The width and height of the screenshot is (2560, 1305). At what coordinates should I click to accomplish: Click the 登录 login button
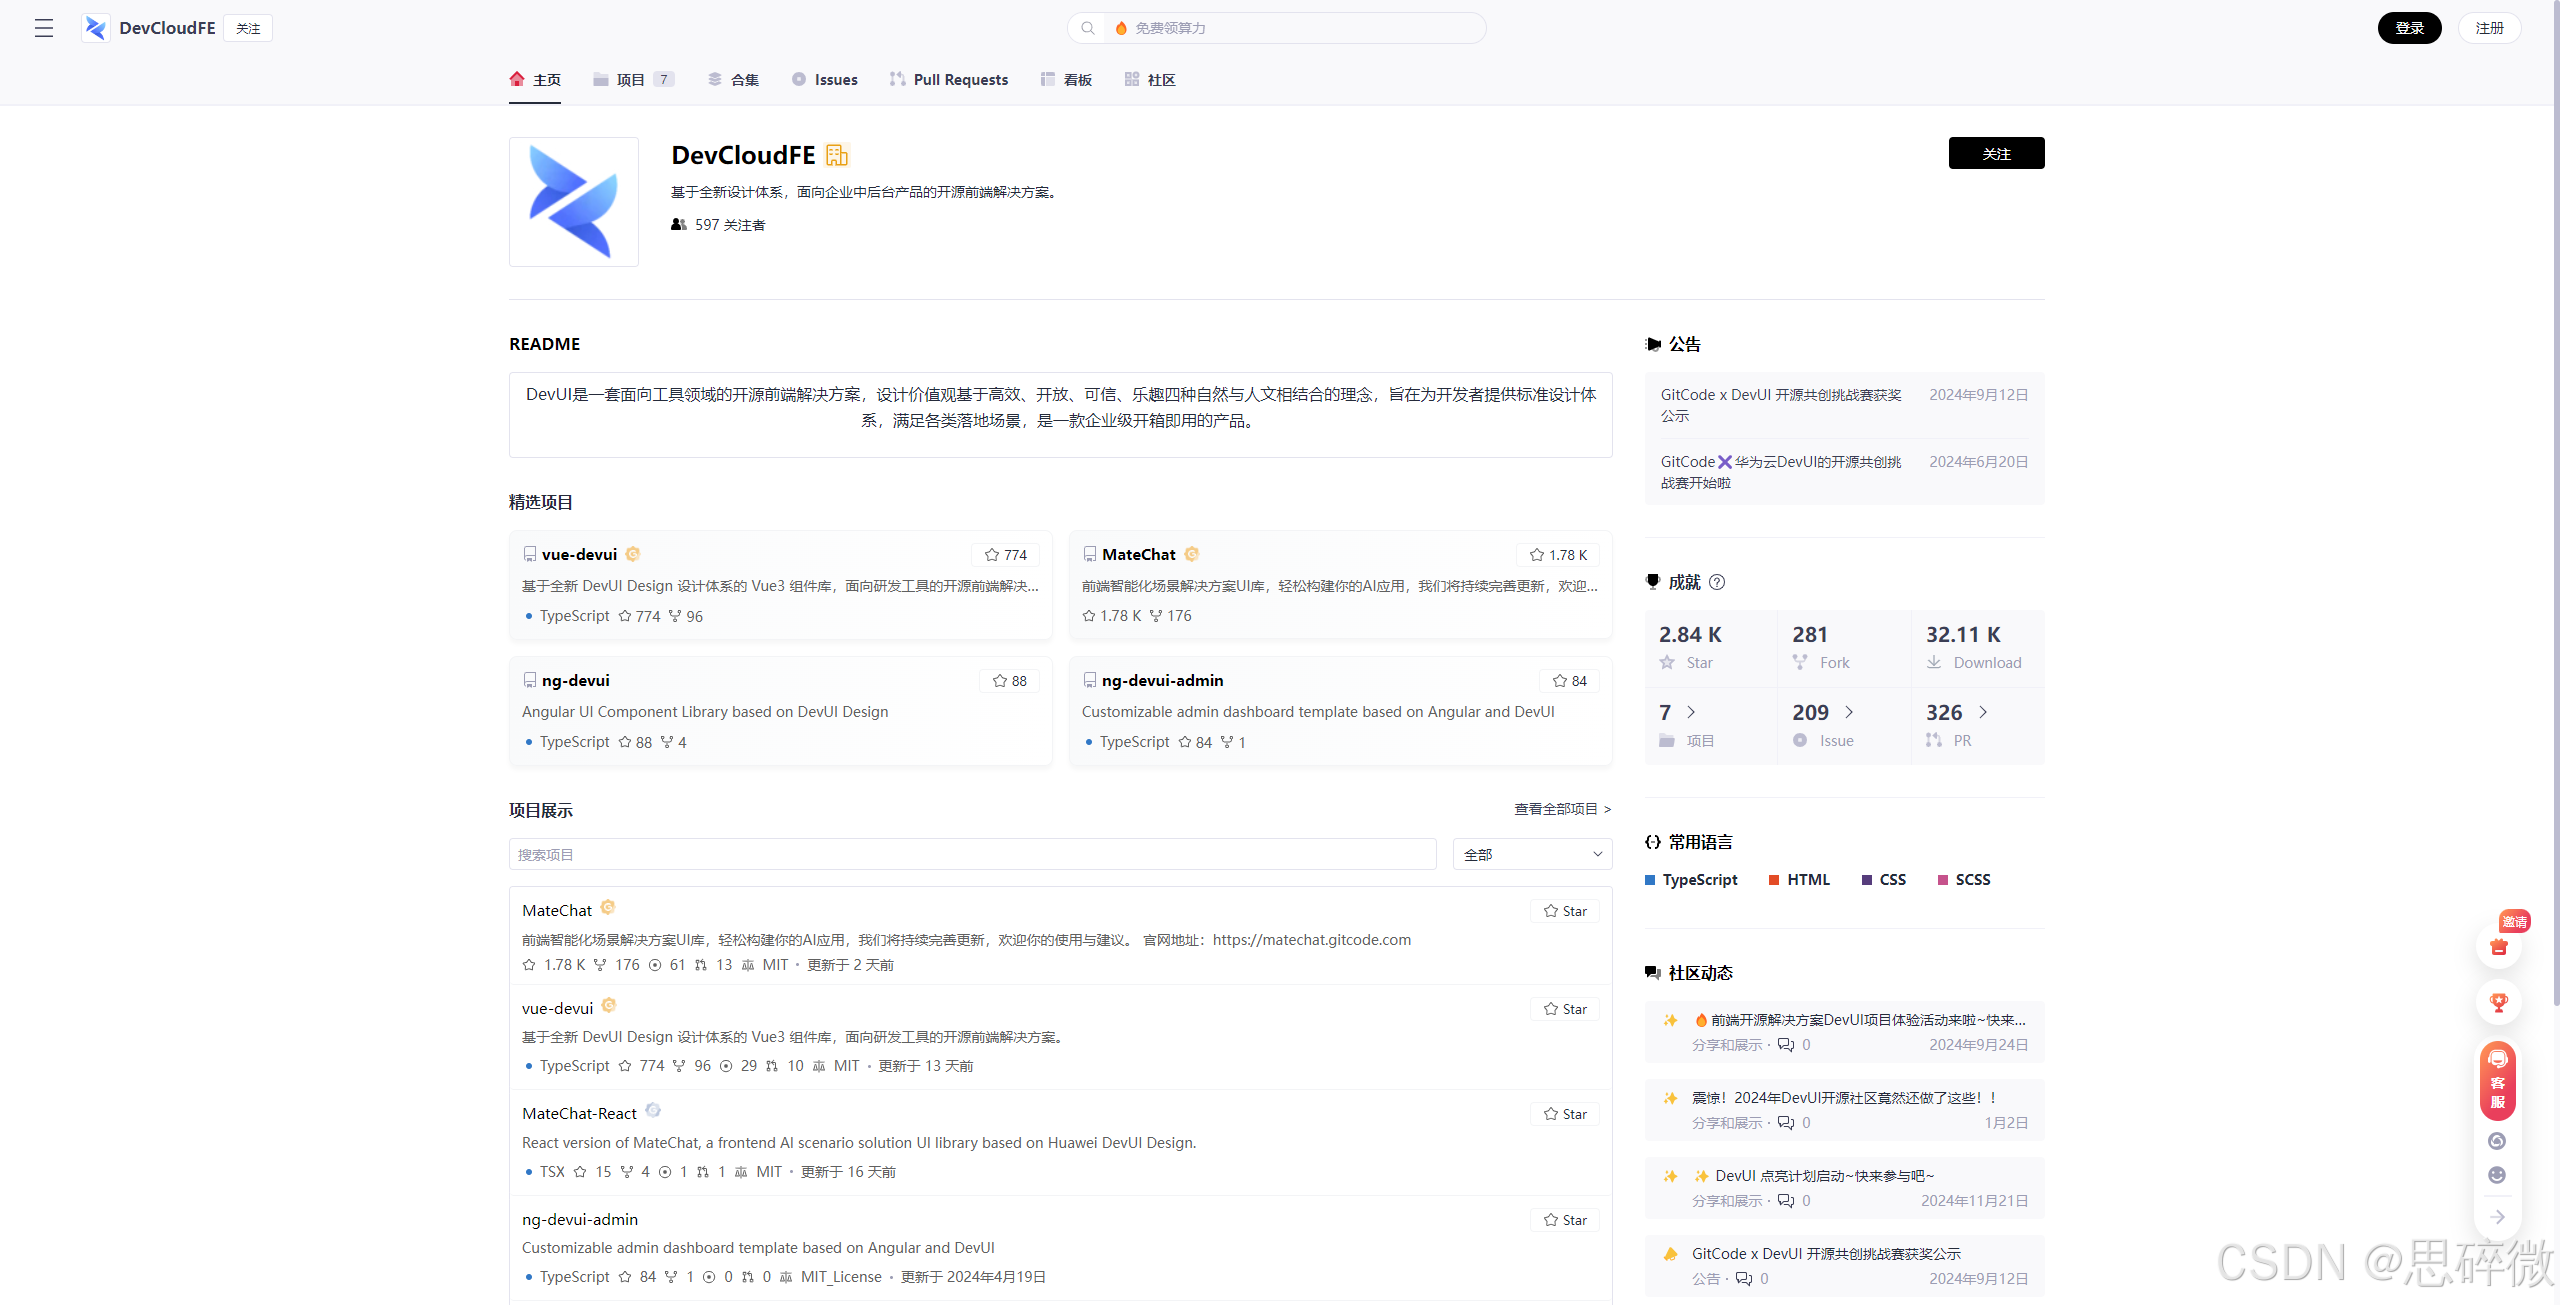click(2409, 28)
